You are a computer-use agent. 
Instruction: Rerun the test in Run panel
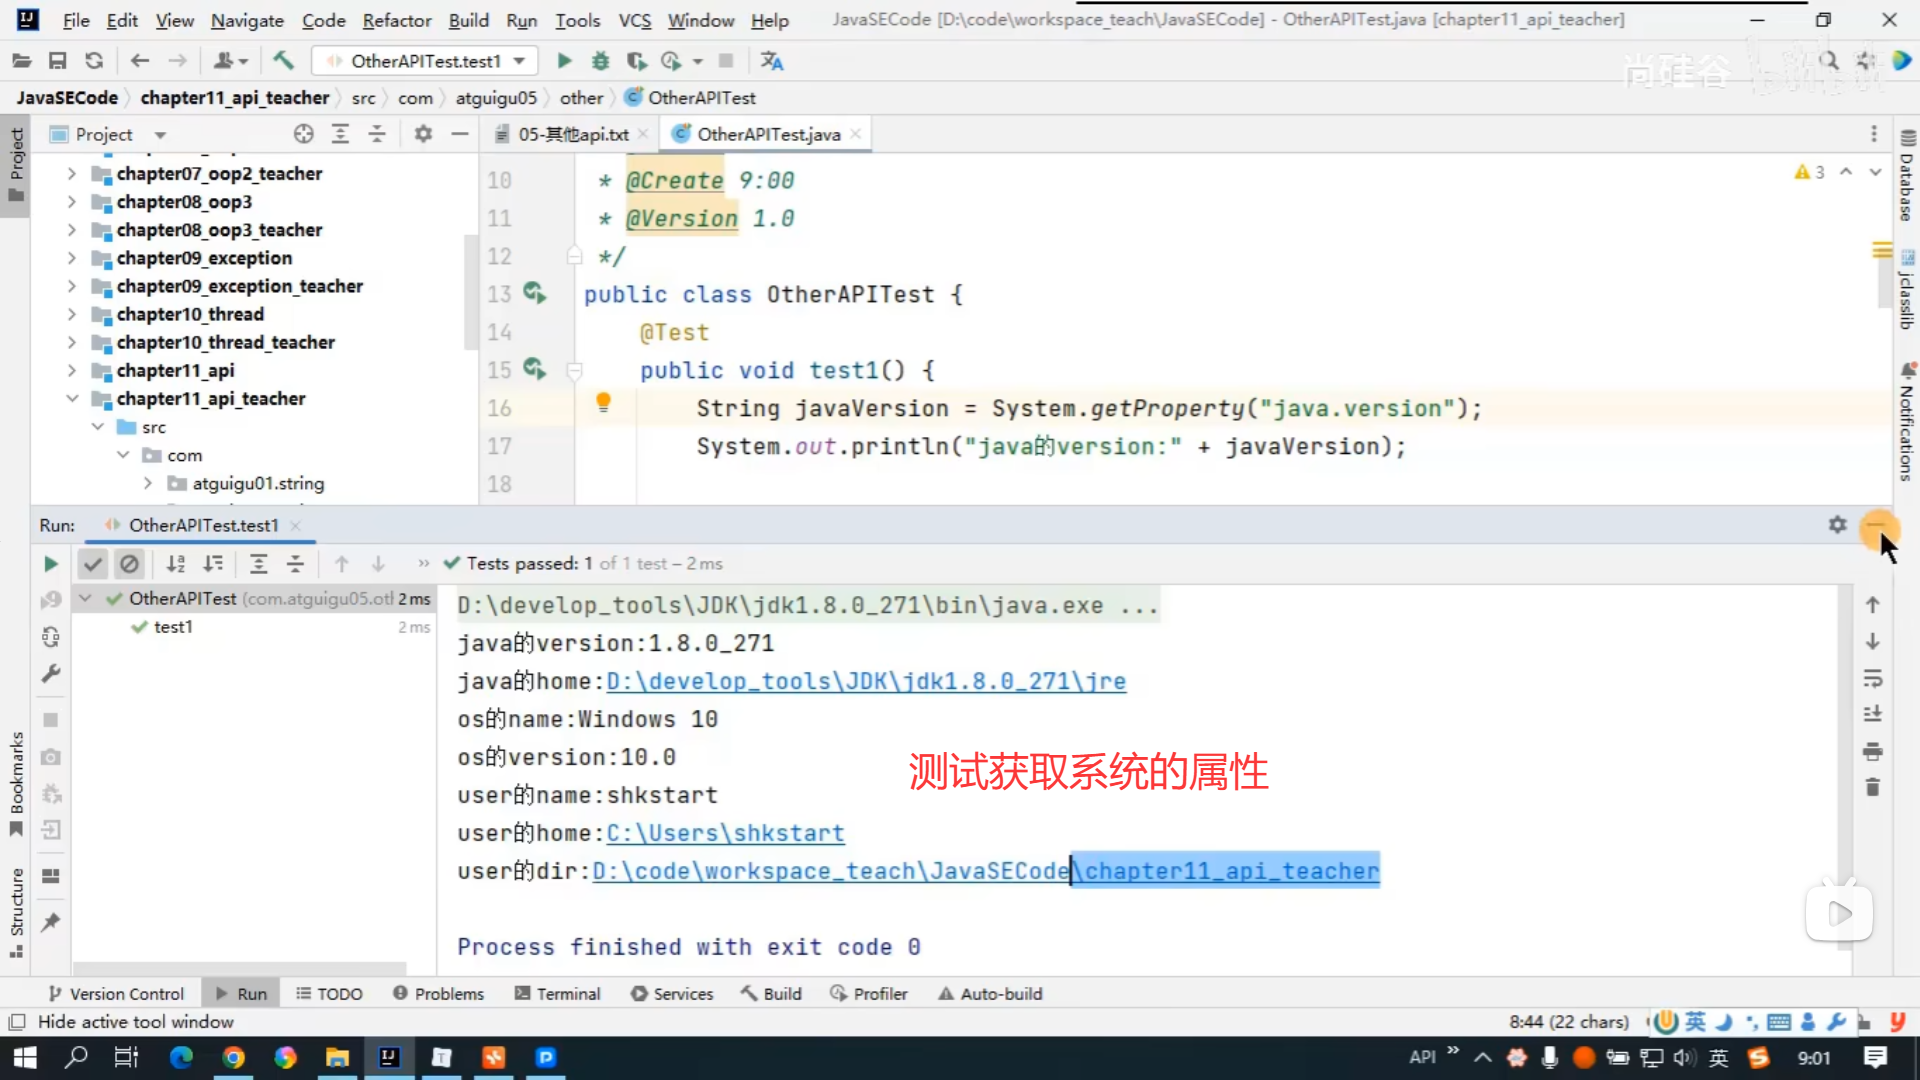[x=50, y=564]
